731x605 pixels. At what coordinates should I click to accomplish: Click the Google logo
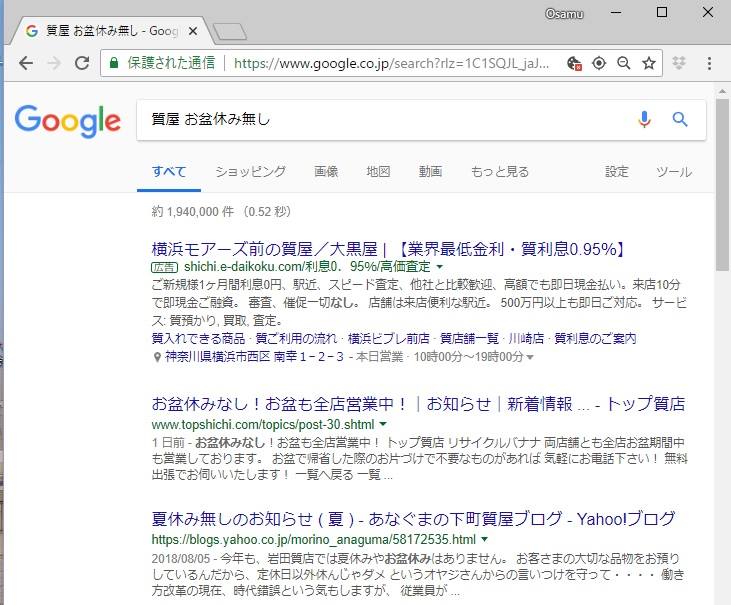click(x=68, y=121)
